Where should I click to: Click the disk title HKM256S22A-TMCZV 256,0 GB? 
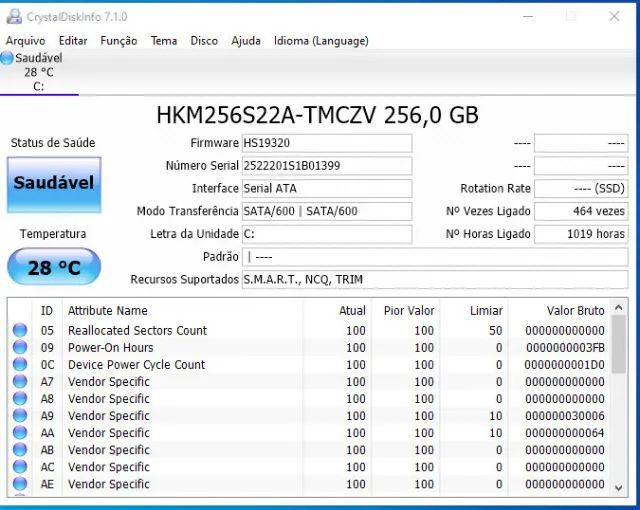318,115
